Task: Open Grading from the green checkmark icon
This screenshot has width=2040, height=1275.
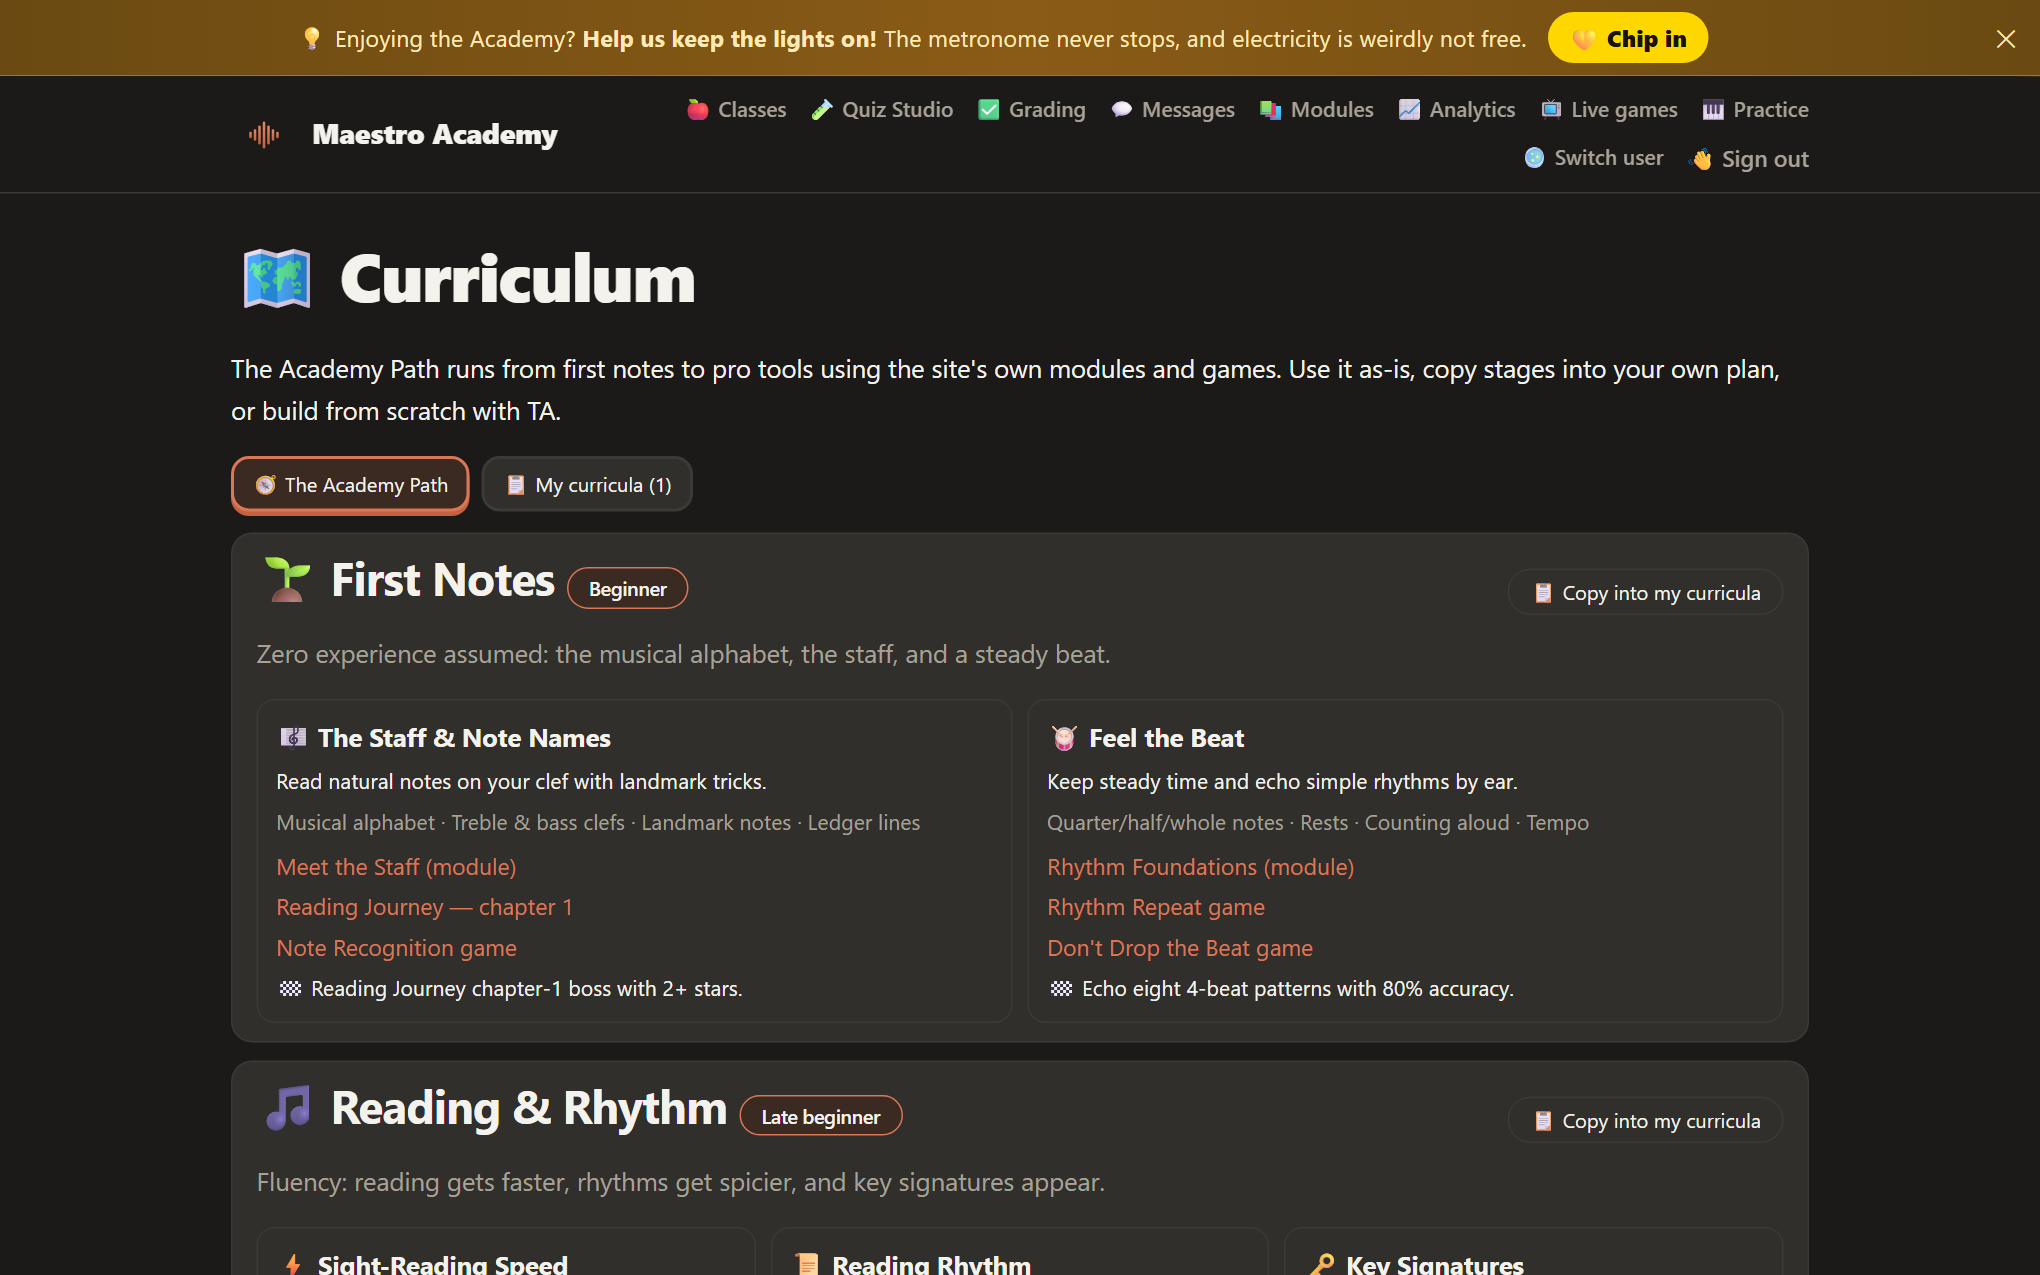Action: [988, 110]
